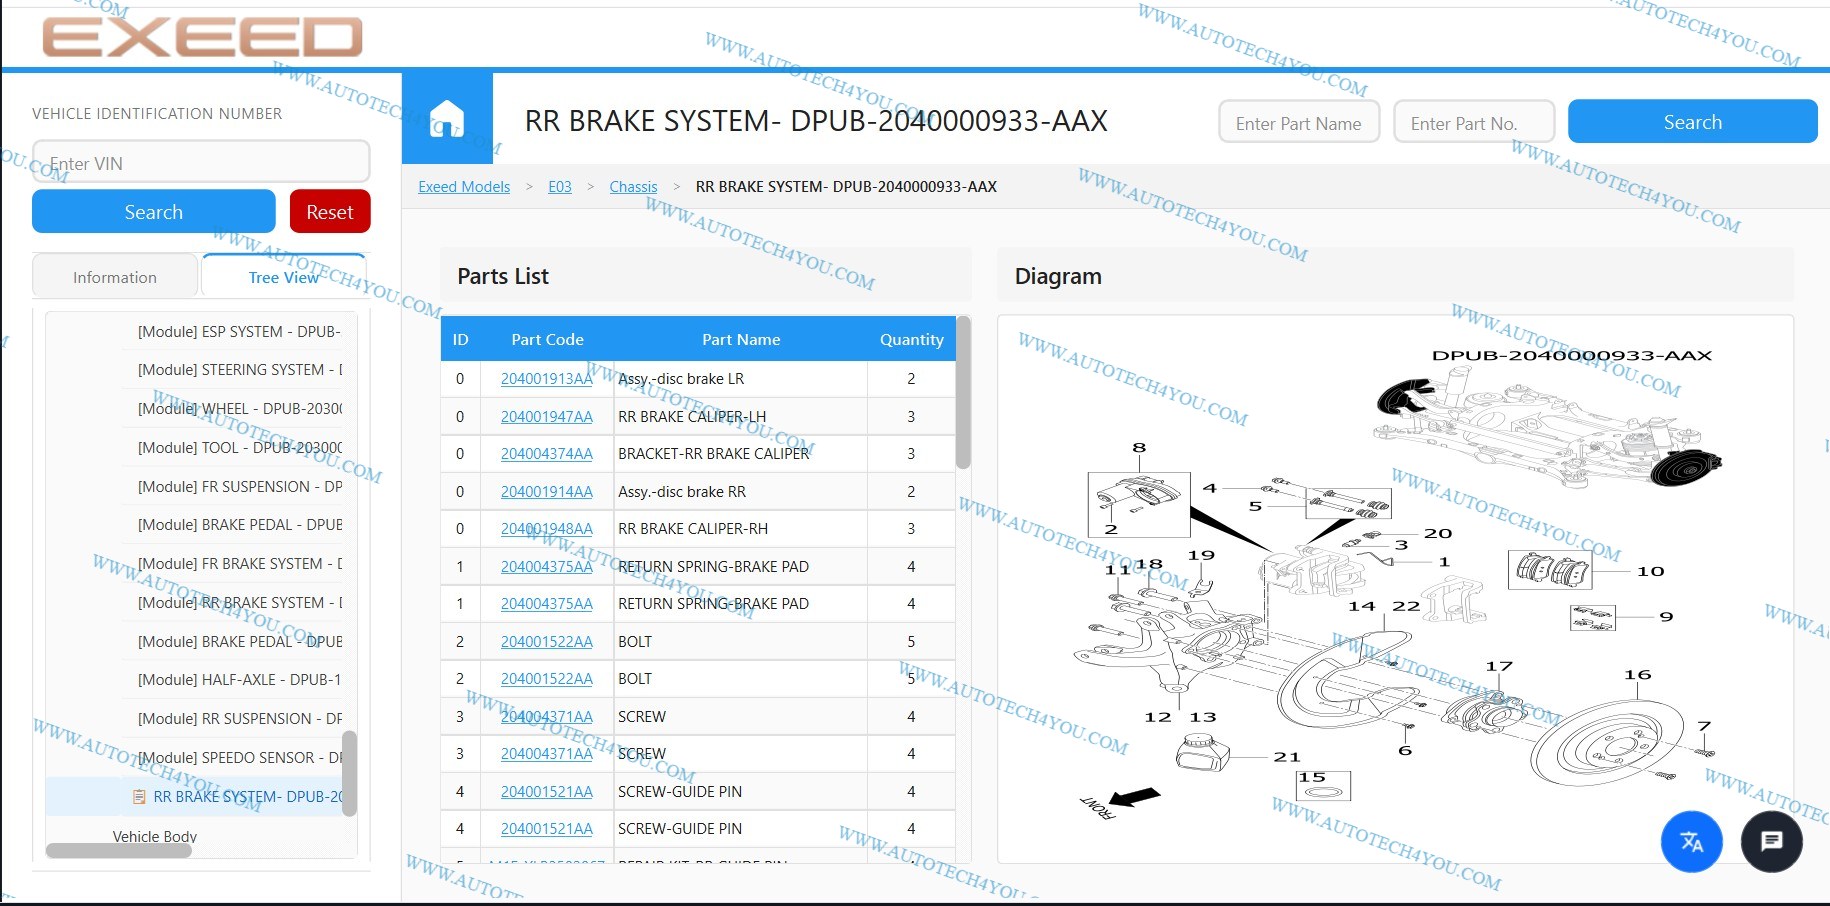Open the WHEEL module entry
Image resolution: width=1830 pixels, height=906 pixels.
[x=240, y=409]
